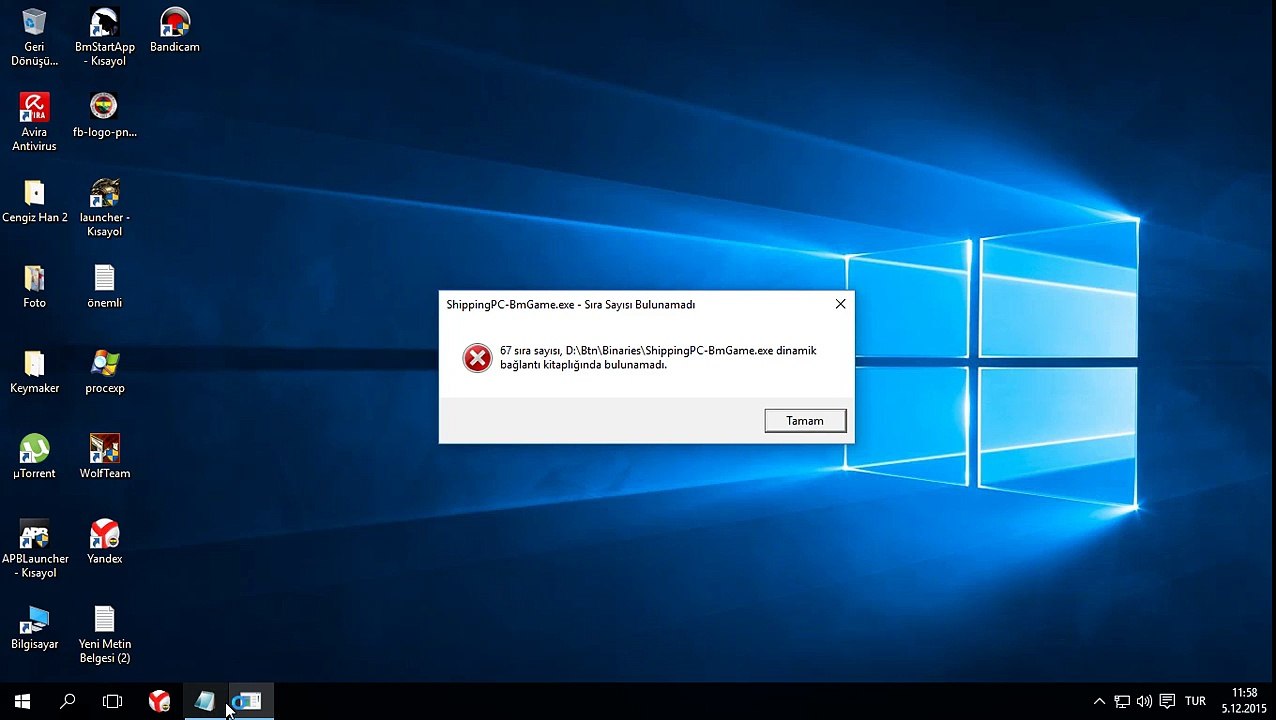1276x720 pixels.
Task: Click Tamam in the error dialog
Action: [805, 421]
